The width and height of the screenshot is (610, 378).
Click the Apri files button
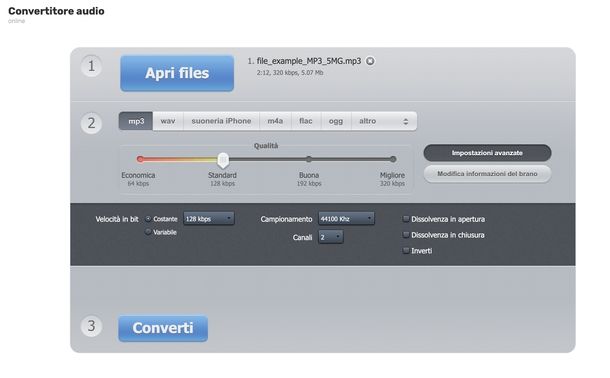point(177,73)
